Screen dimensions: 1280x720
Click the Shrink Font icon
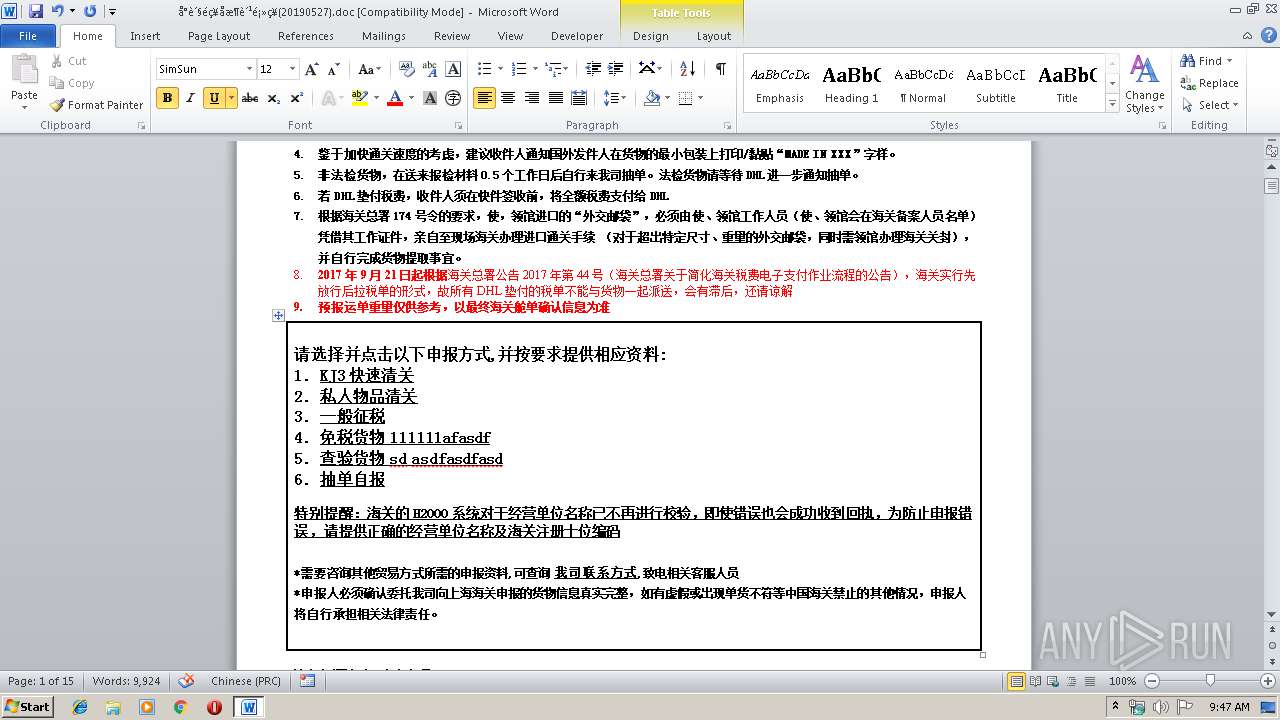click(x=332, y=69)
